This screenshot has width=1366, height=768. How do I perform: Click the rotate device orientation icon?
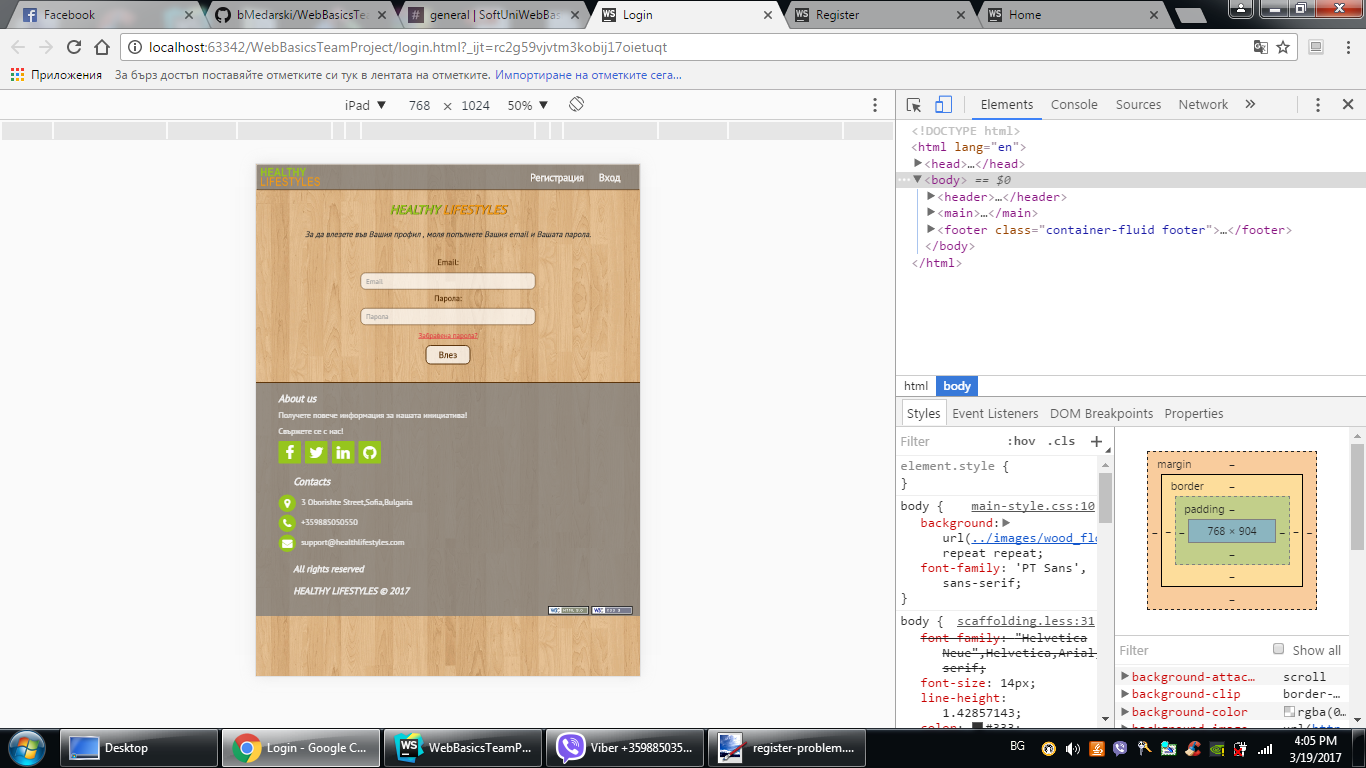(576, 105)
